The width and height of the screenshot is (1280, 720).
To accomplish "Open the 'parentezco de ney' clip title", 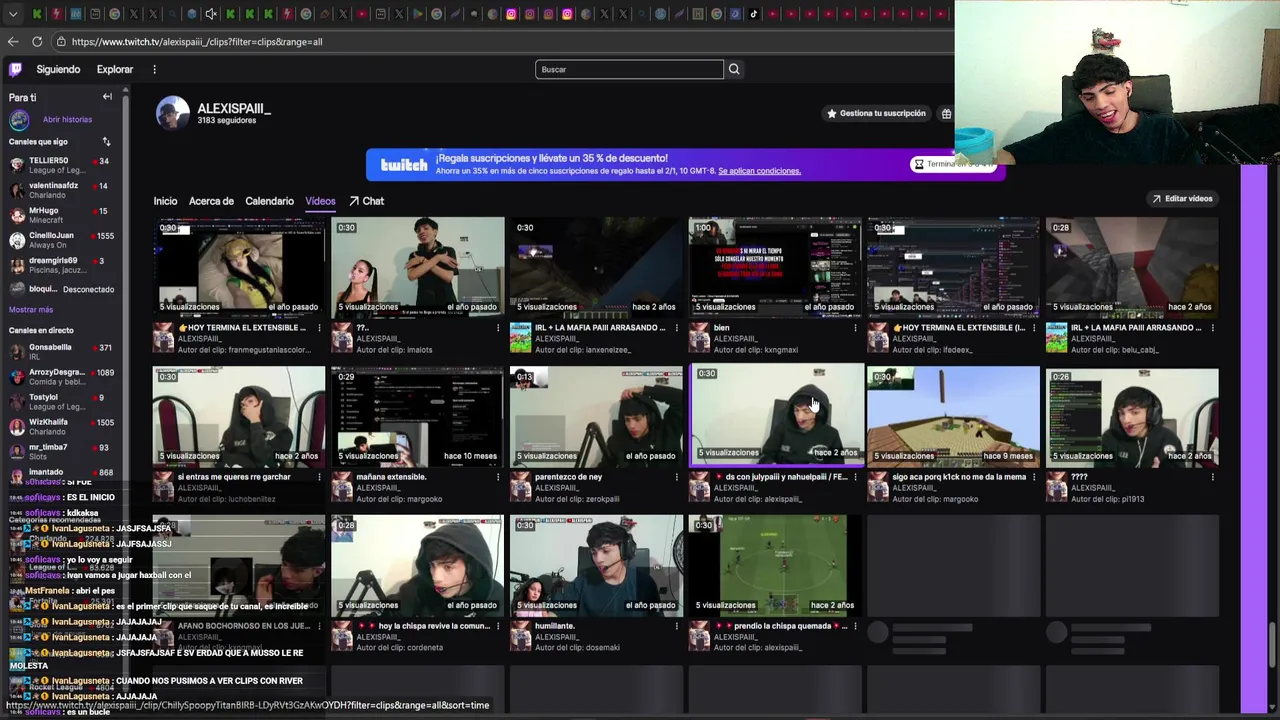I will [x=568, y=477].
